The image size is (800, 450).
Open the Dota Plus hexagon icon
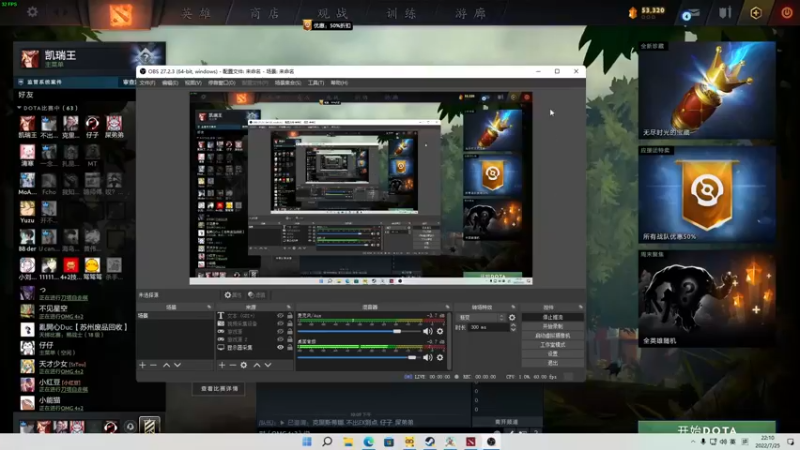[x=756, y=13]
